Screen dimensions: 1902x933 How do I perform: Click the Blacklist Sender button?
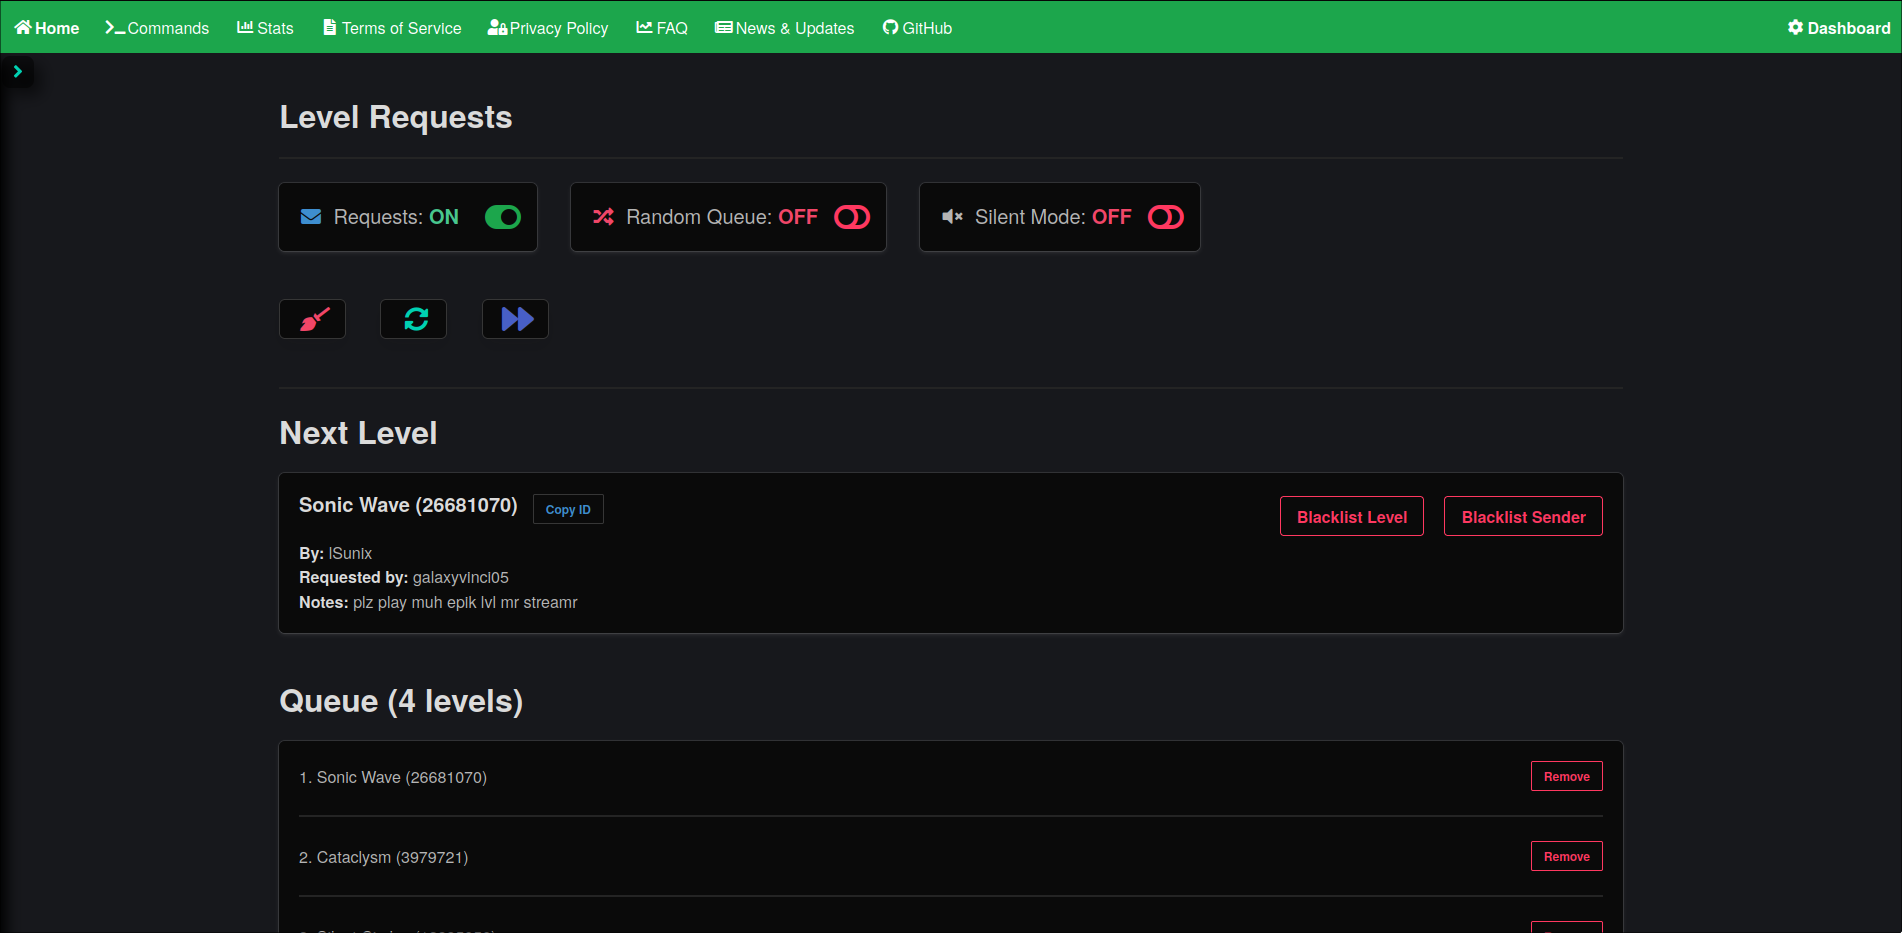pos(1522,517)
